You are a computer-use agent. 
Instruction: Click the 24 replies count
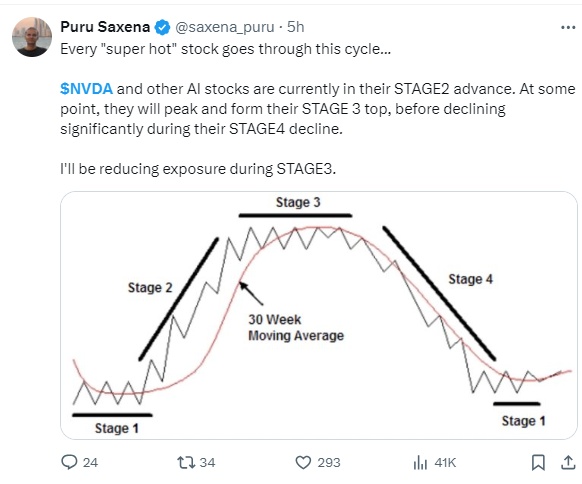coord(90,463)
